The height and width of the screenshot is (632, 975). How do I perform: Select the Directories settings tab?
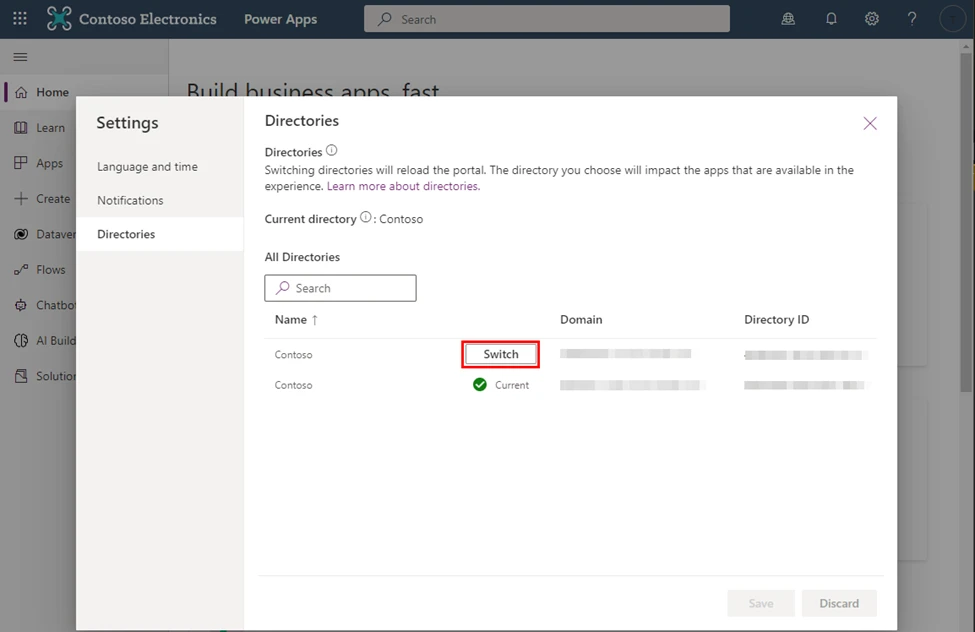pos(126,234)
